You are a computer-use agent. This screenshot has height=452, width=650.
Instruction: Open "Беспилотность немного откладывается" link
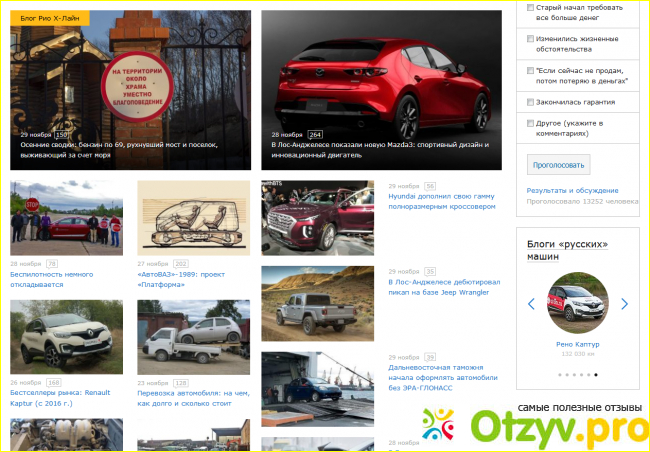coord(51,279)
